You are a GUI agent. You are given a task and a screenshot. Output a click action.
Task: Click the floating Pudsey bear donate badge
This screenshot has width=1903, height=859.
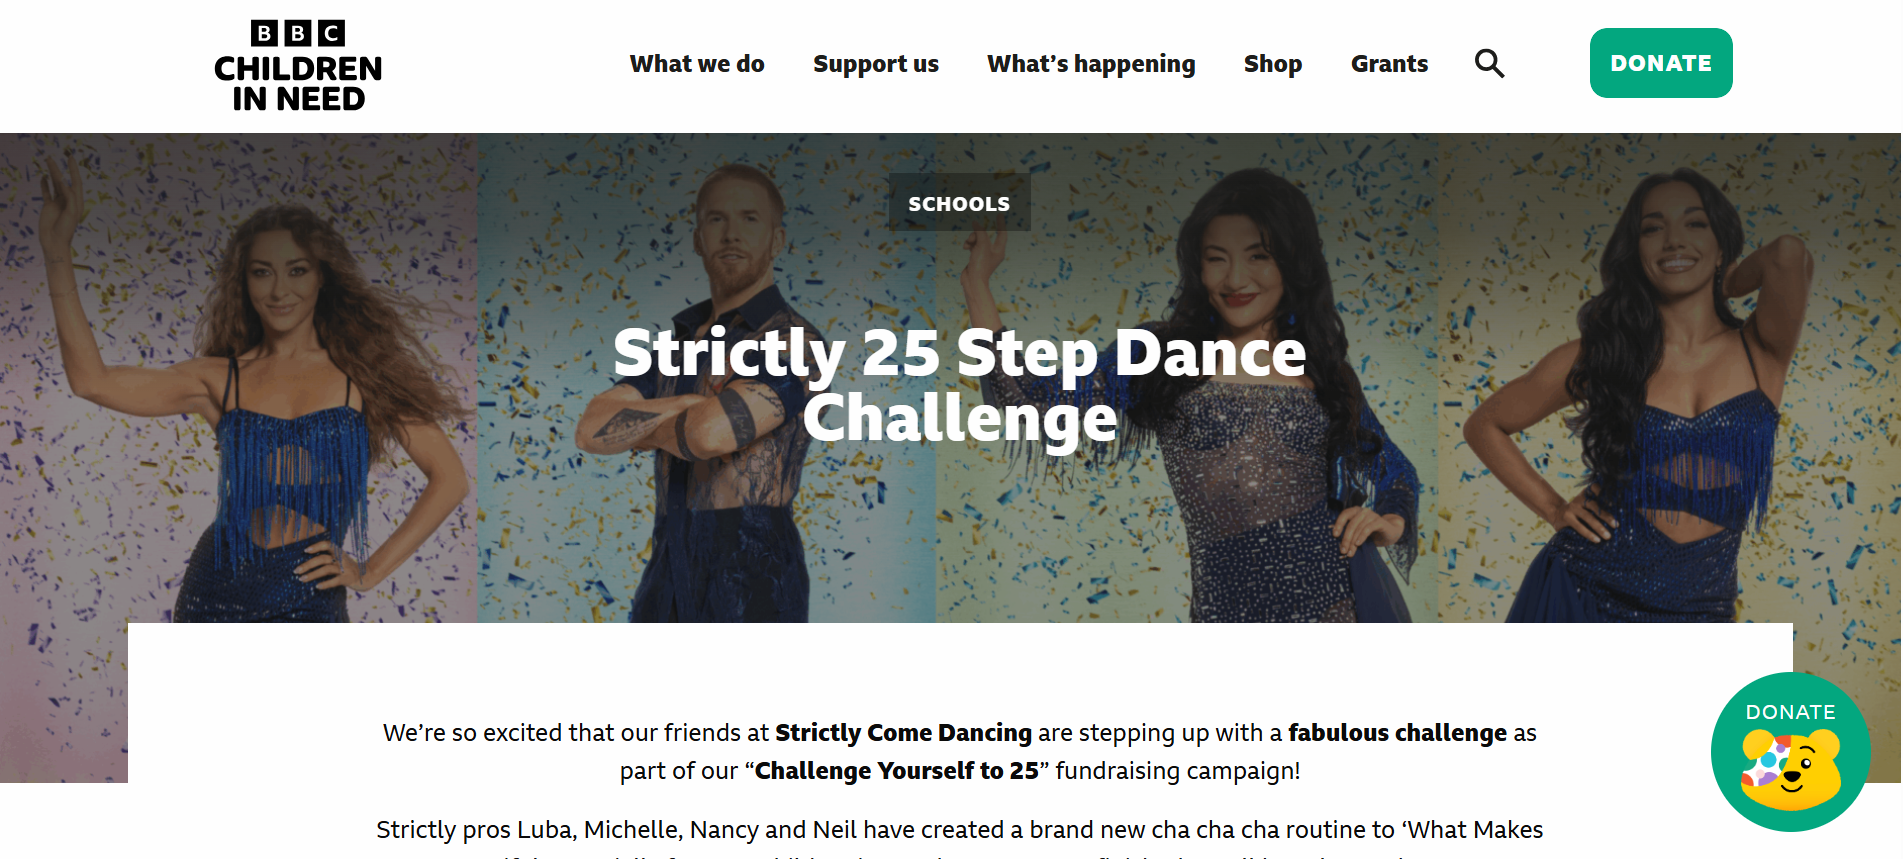pyautogui.click(x=1790, y=752)
